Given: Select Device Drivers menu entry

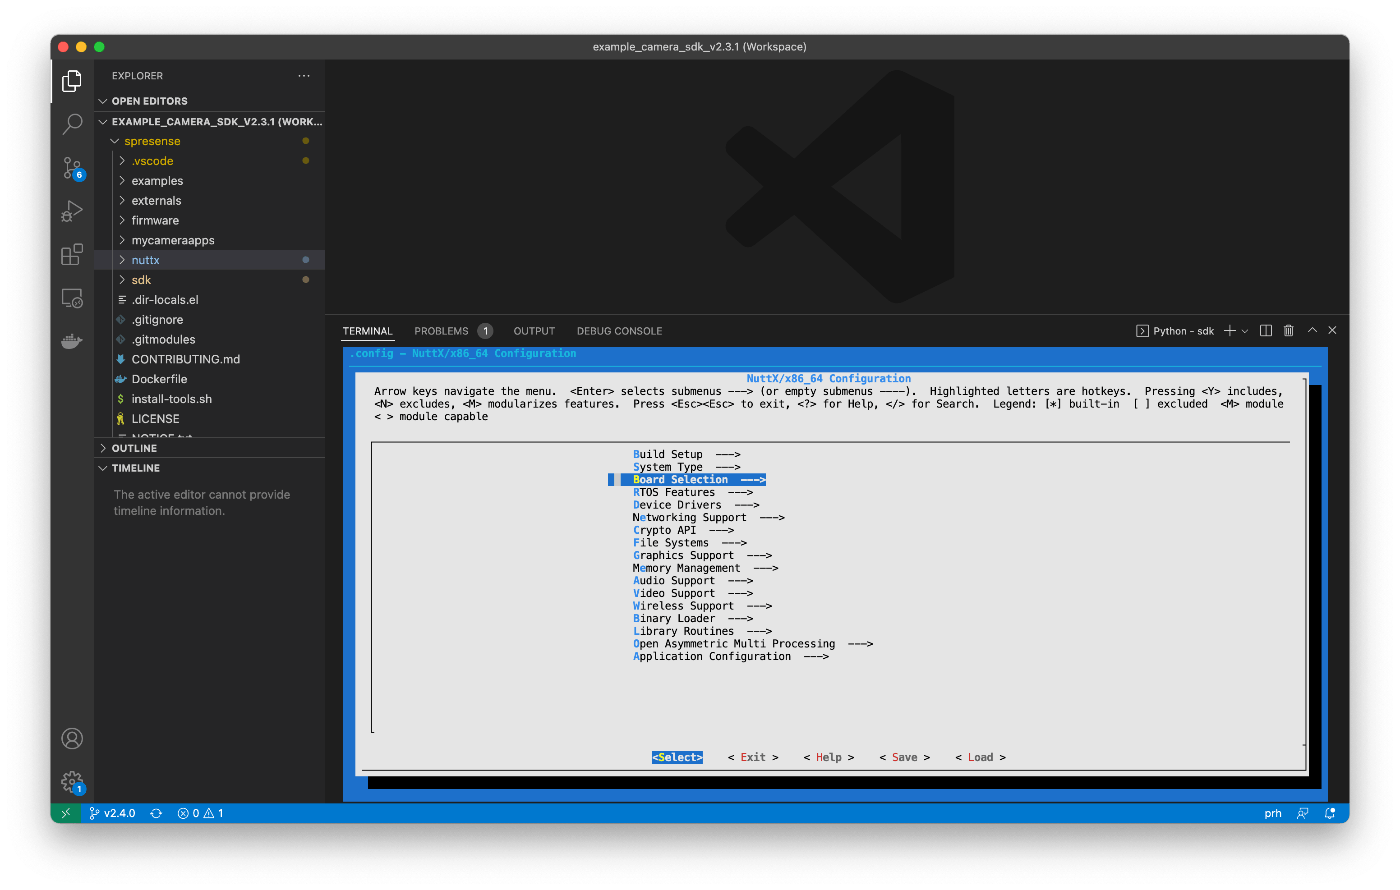Looking at the screenshot, I should click(x=695, y=505).
